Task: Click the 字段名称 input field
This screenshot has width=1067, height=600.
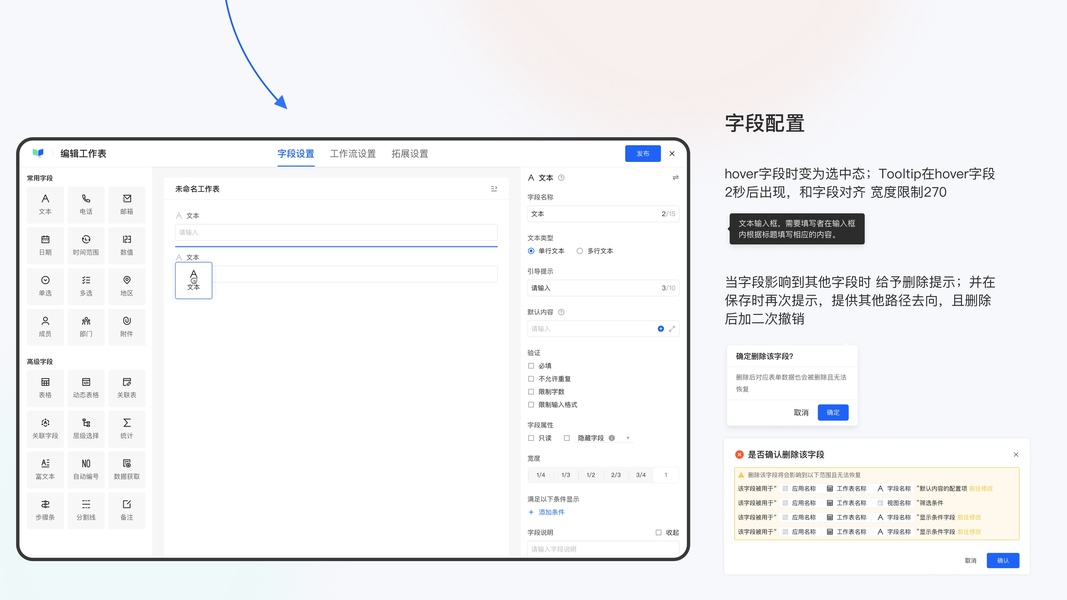Action: tap(603, 214)
